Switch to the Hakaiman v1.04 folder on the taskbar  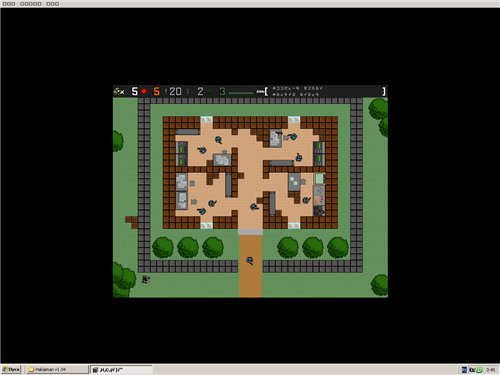(57, 369)
